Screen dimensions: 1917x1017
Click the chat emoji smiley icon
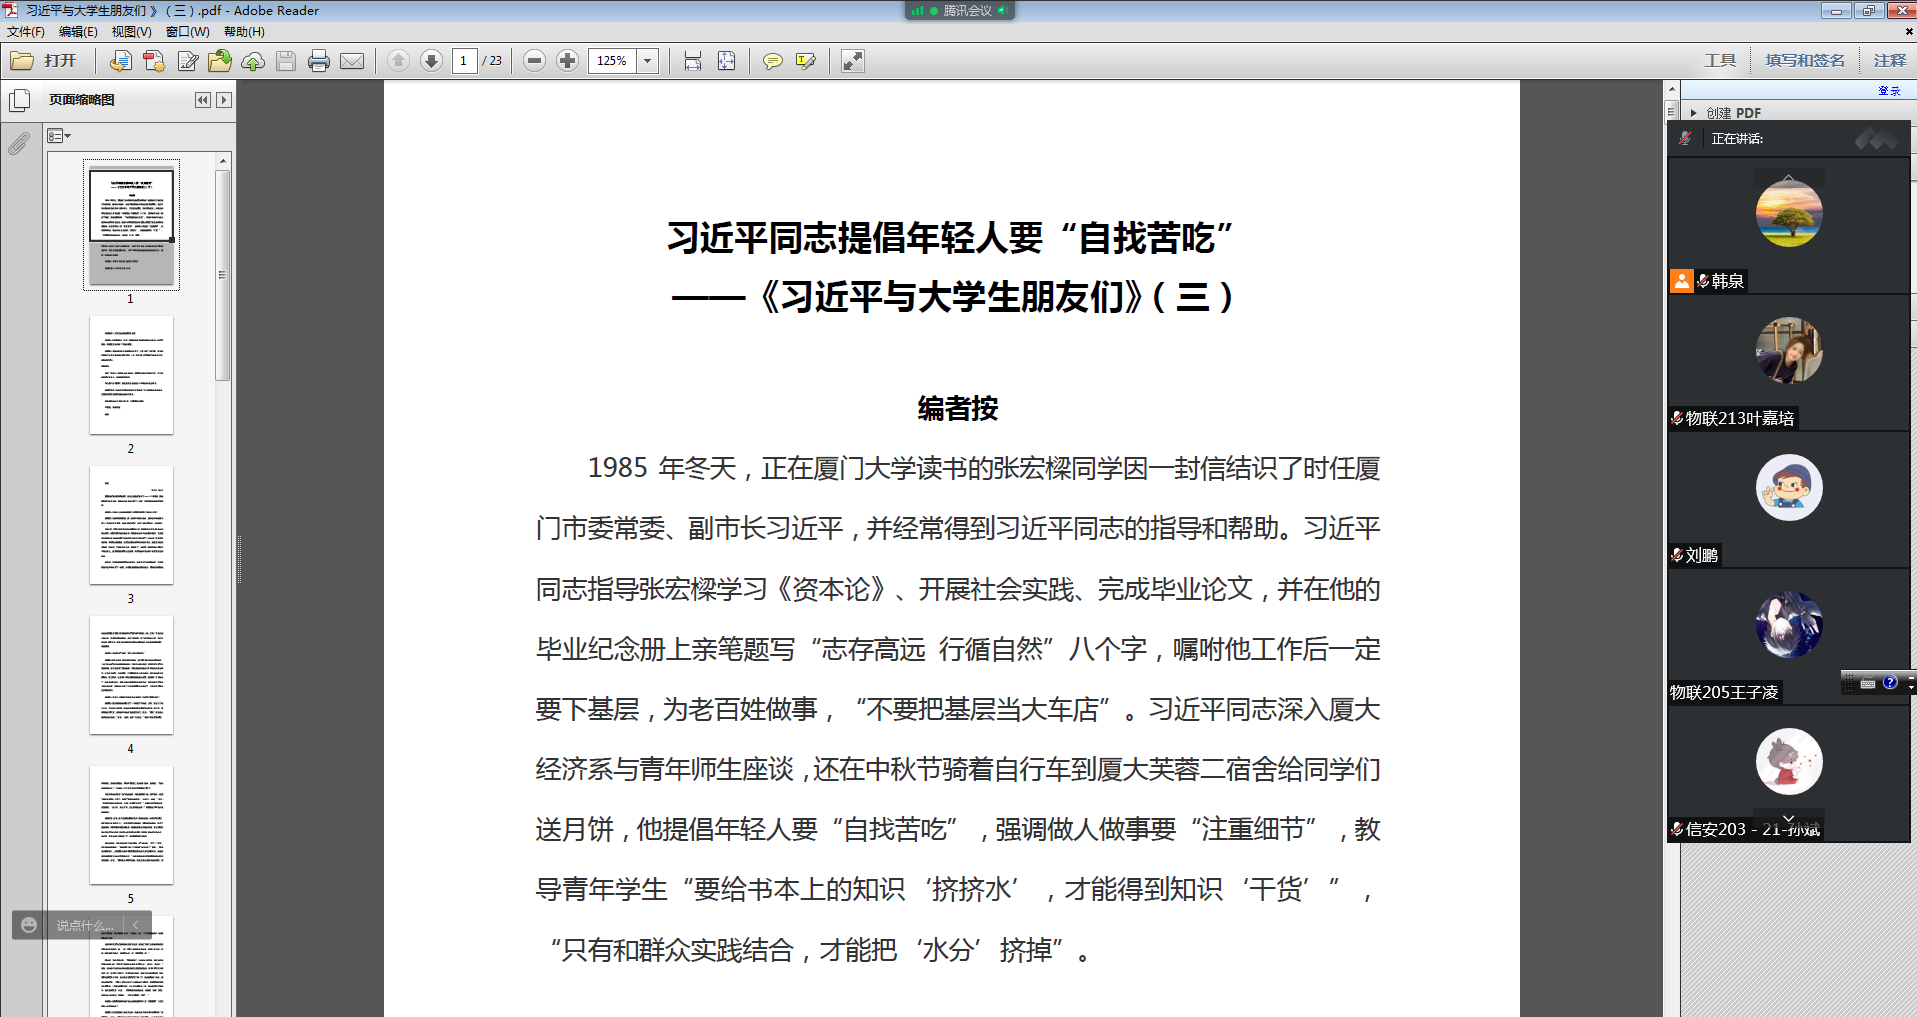pos(29,925)
